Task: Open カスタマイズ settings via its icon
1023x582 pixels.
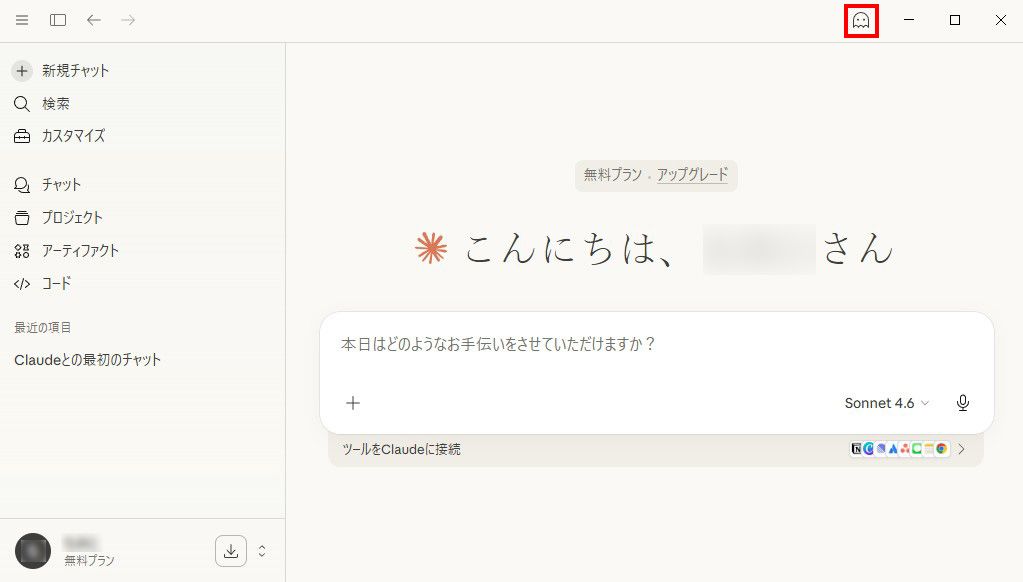Action: 21,136
